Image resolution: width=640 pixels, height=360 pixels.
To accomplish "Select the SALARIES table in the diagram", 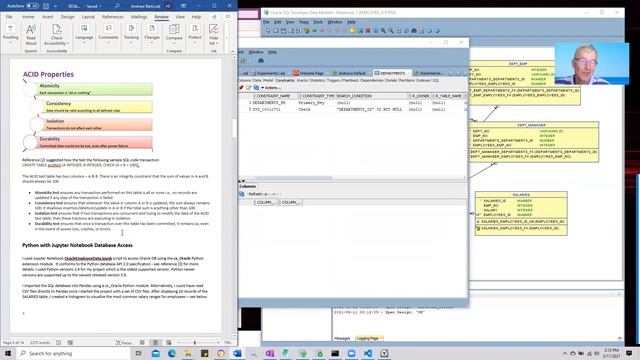I will pos(521,213).
